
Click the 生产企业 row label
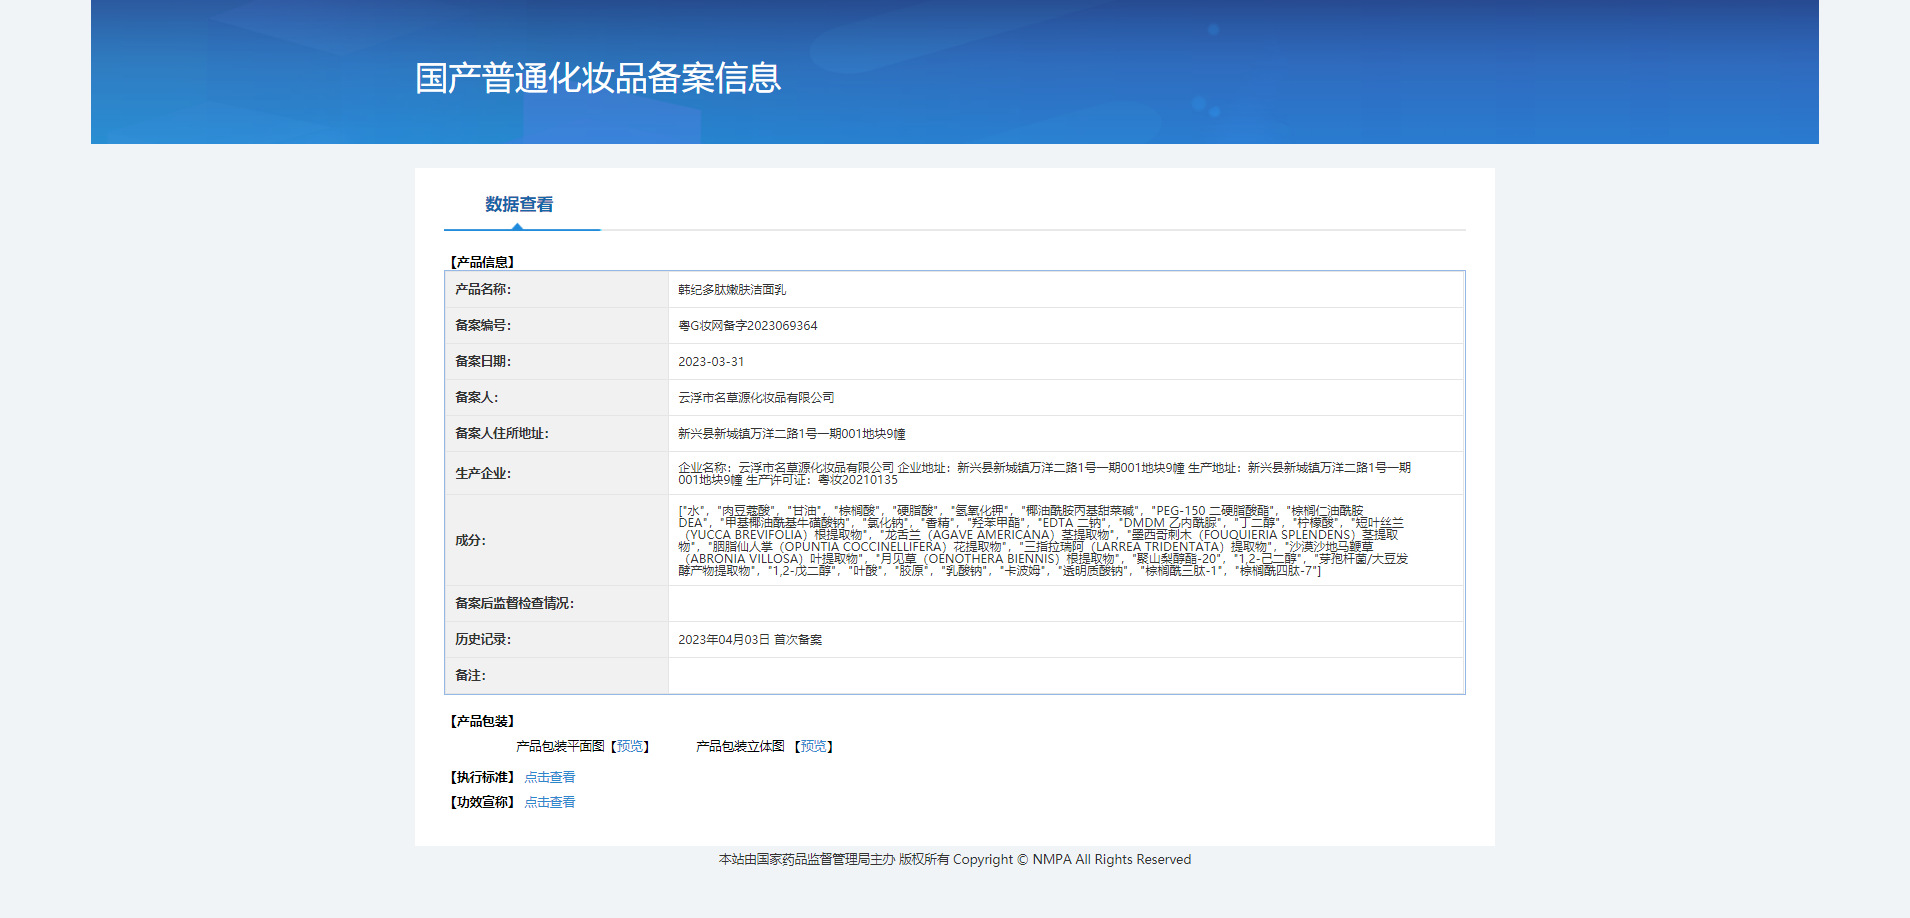tap(483, 474)
